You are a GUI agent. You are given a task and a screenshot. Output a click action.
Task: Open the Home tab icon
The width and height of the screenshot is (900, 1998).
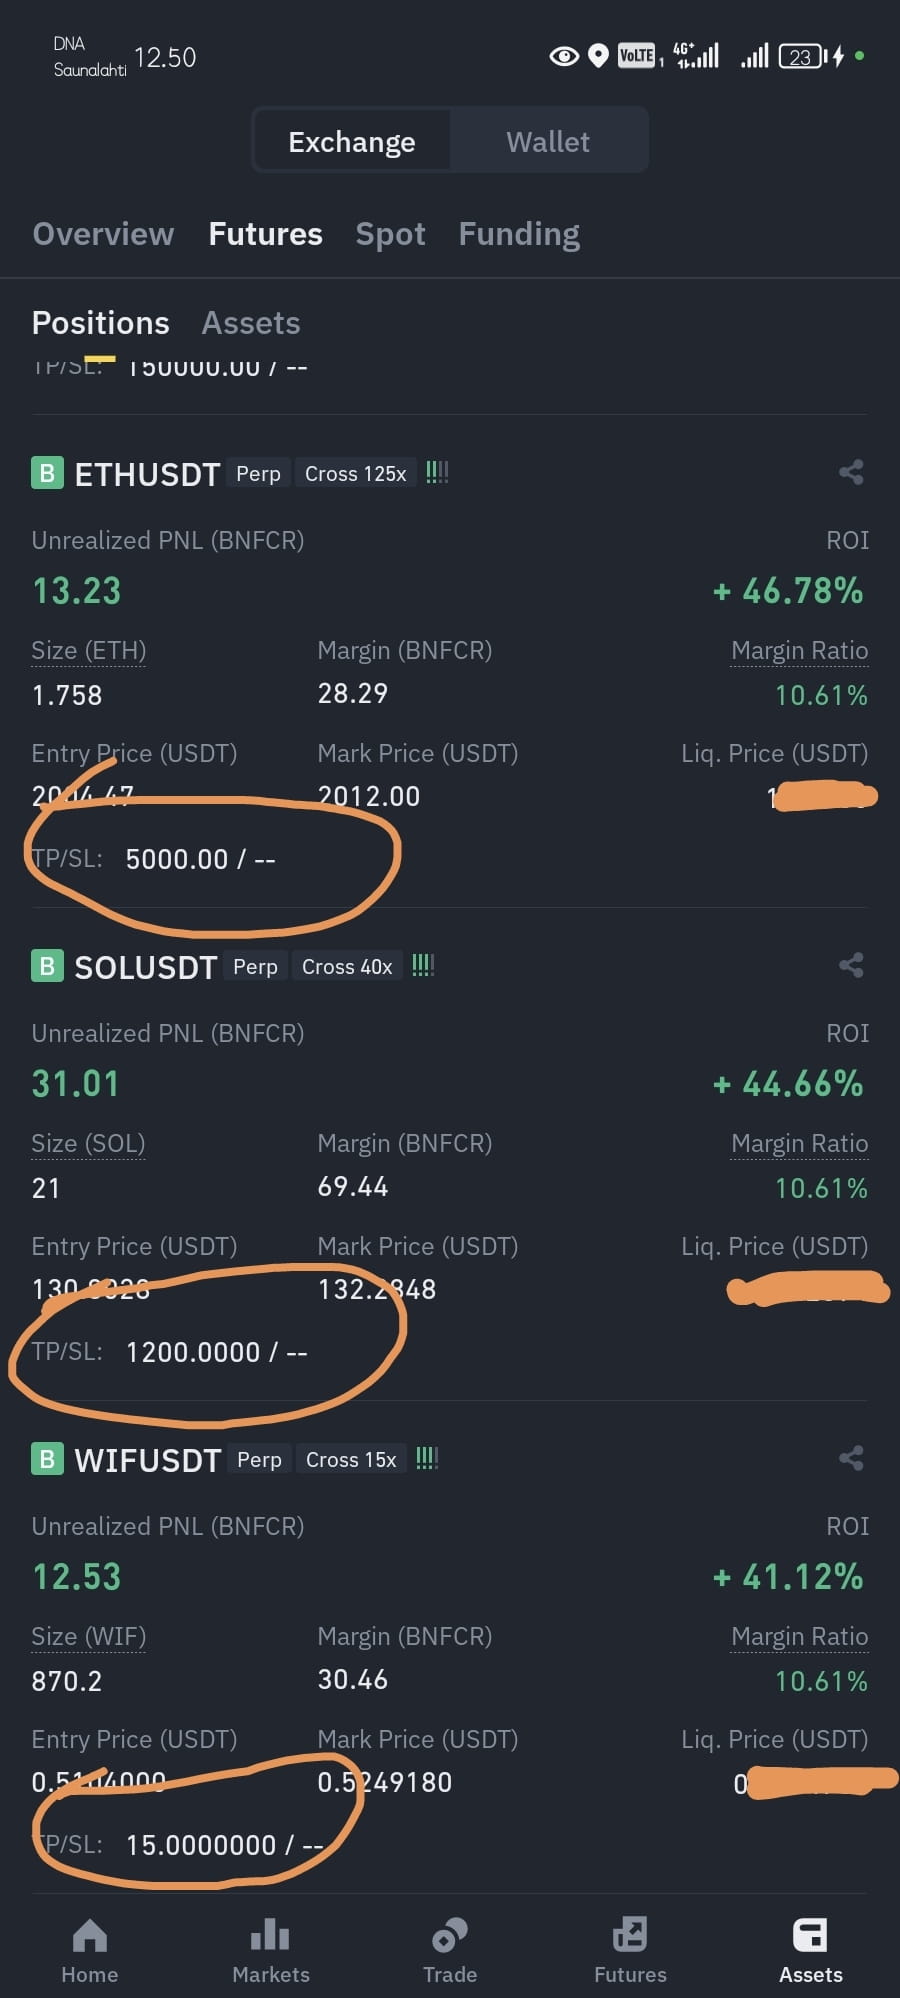pyautogui.click(x=90, y=1936)
